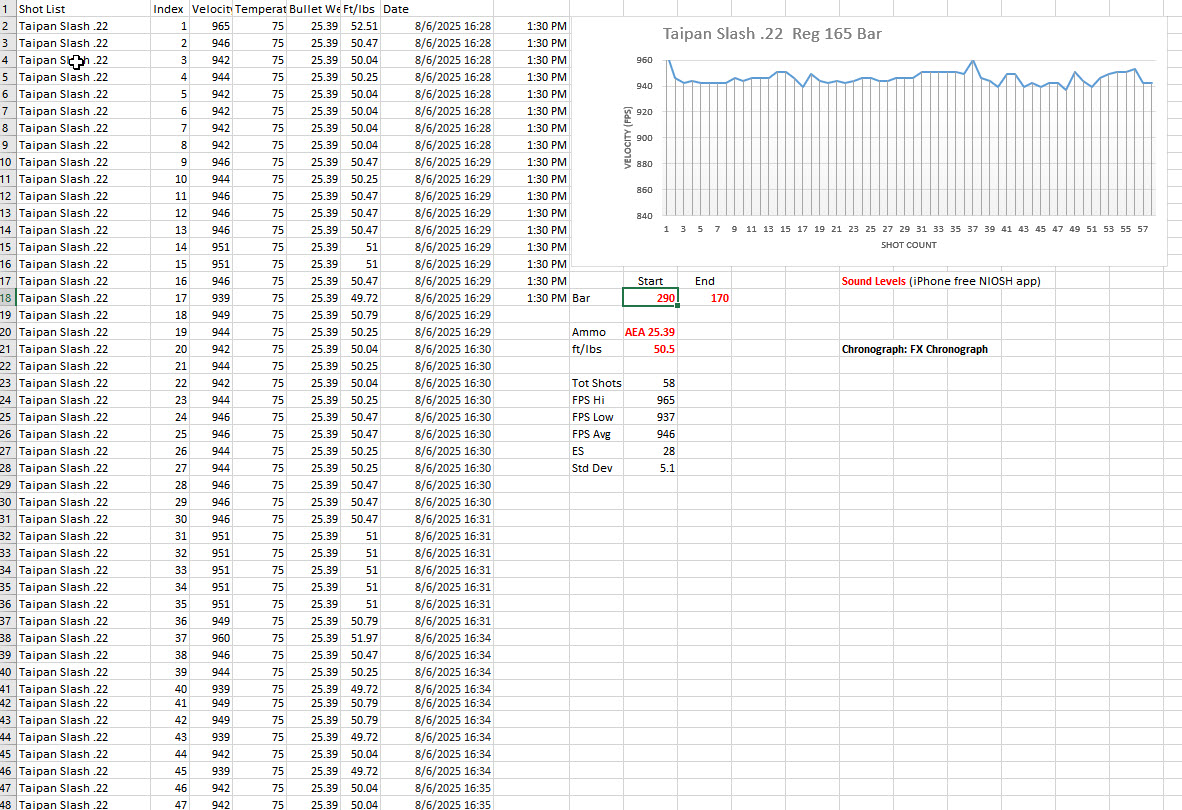This screenshot has width=1182, height=810.
Task: Click the 52.51 ft/lbs cell
Action: pyautogui.click(x=360, y=26)
